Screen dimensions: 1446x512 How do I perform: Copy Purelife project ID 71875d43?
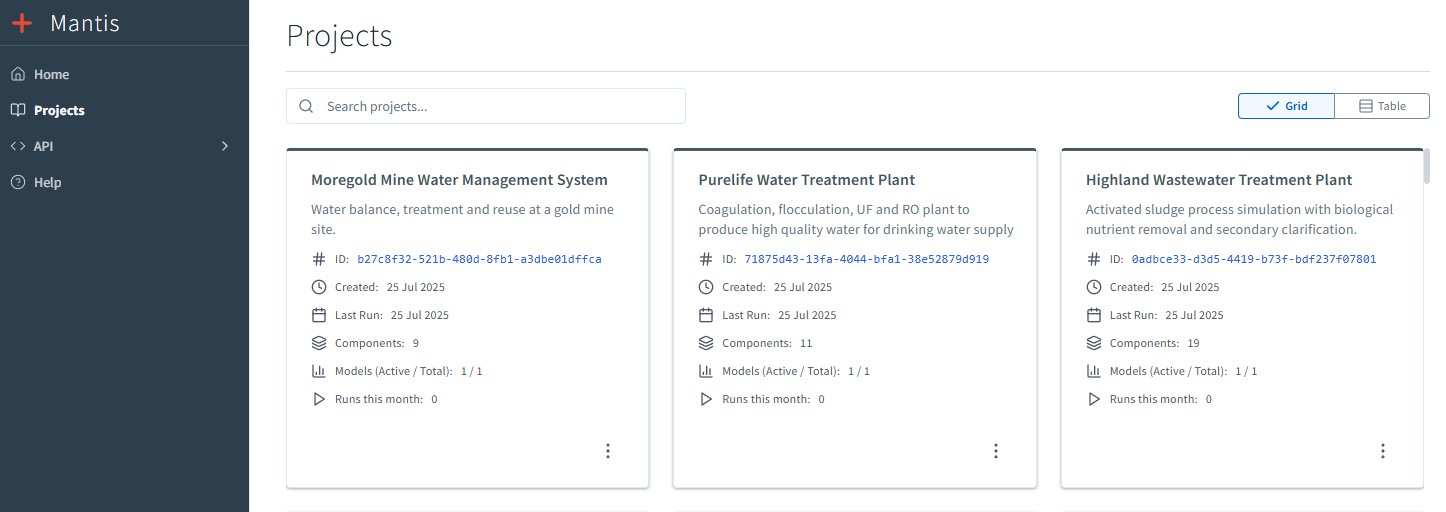tap(867, 259)
